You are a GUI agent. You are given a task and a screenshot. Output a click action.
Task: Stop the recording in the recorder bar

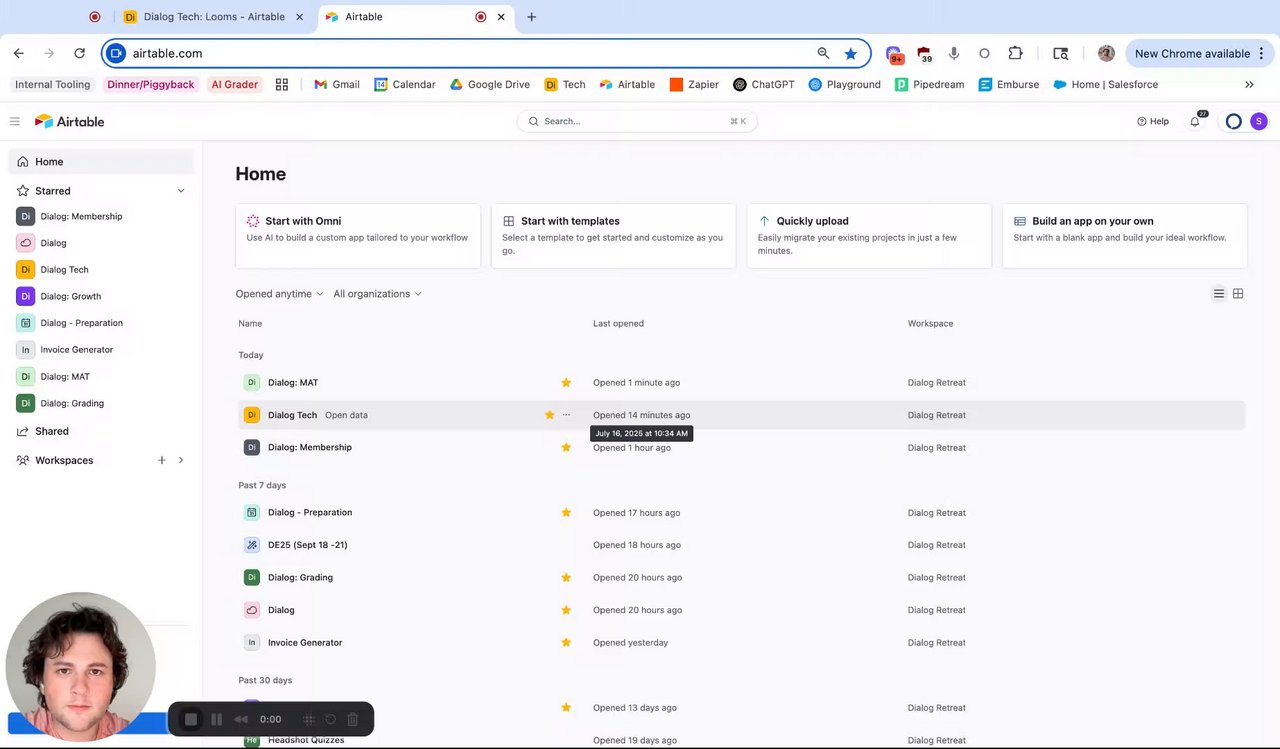(191, 719)
